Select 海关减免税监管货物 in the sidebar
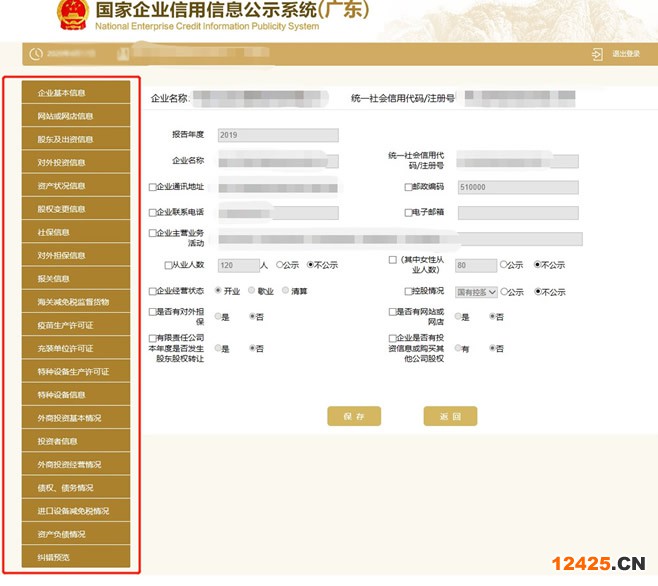The image size is (658, 586). 76,301
